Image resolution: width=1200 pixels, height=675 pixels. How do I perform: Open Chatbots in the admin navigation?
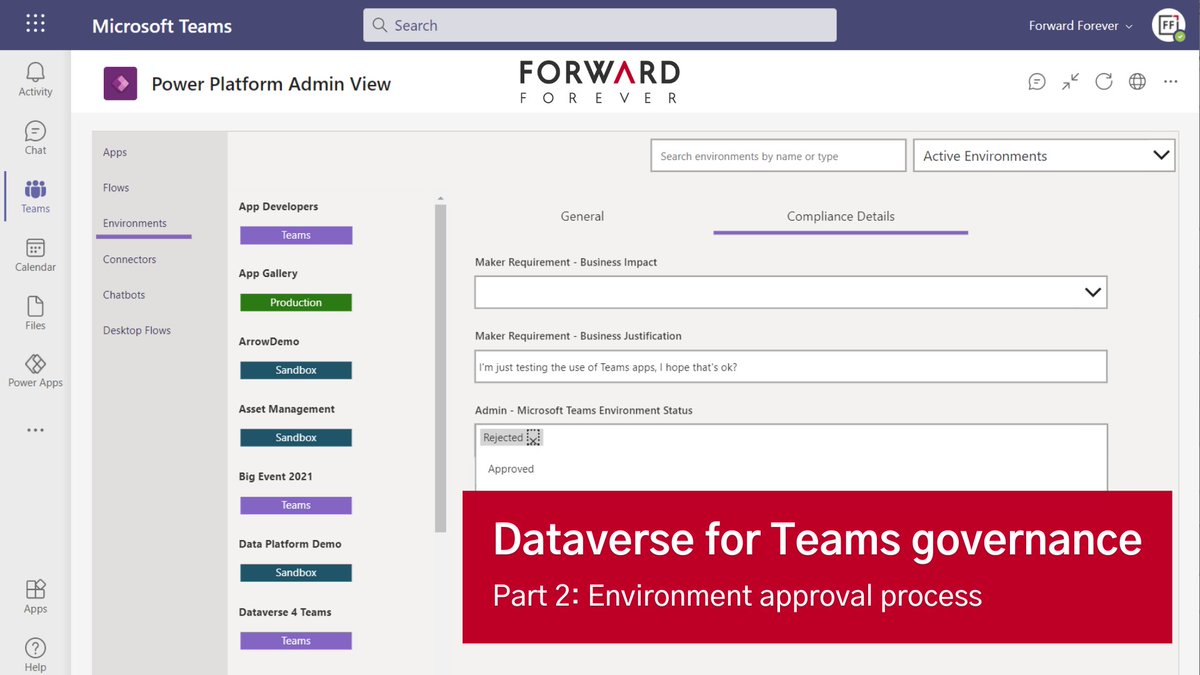tap(124, 295)
